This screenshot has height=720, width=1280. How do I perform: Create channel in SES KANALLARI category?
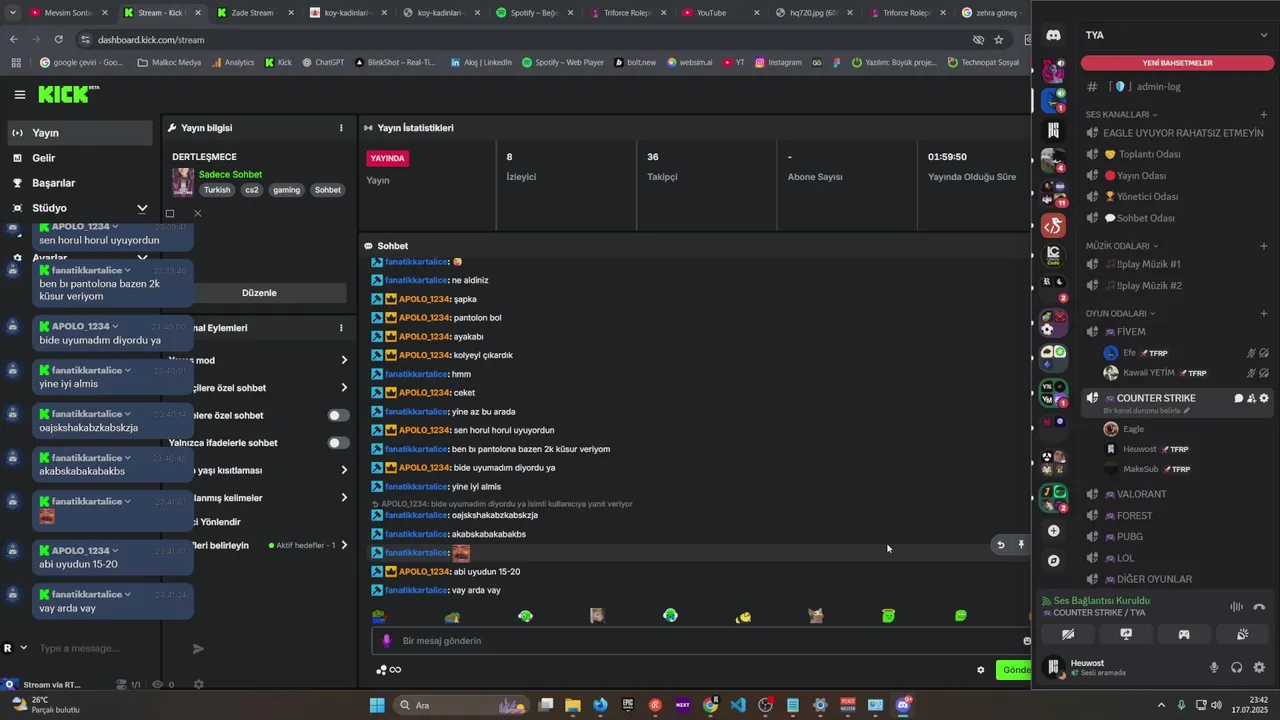1264,114
